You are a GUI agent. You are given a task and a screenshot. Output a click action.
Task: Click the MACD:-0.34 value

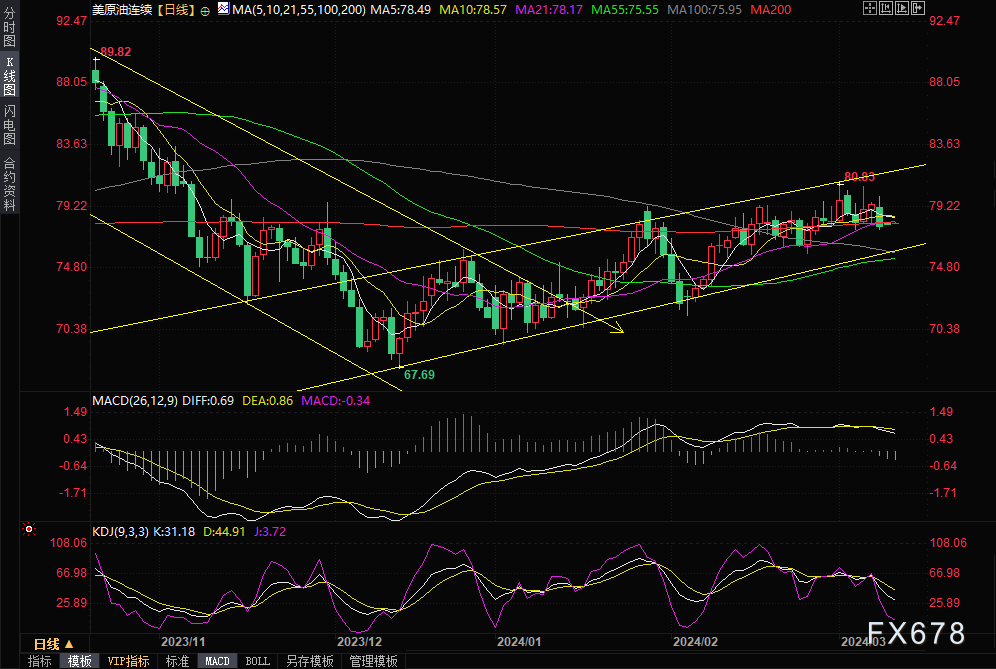tap(335, 401)
